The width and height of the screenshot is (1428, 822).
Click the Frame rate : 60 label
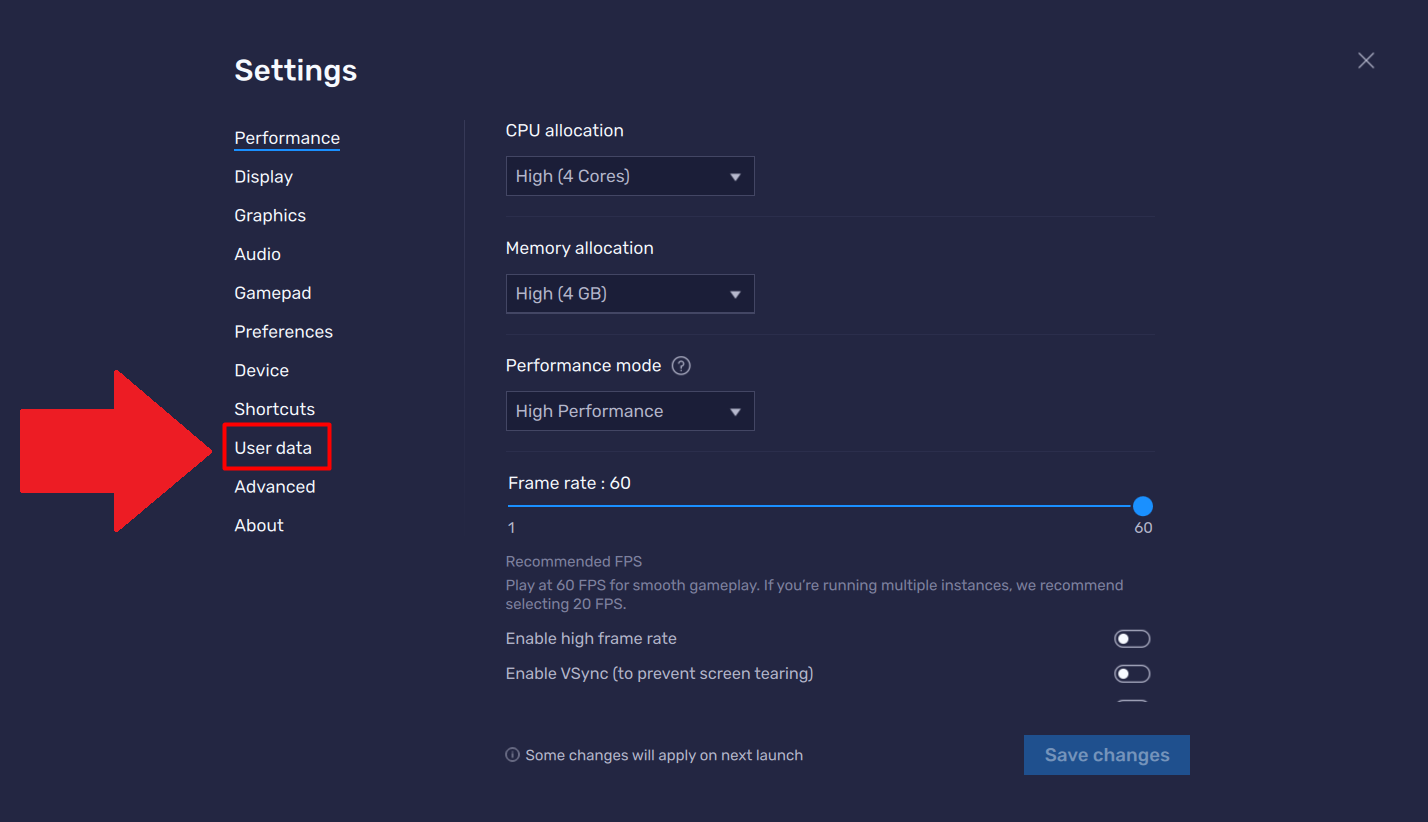(569, 483)
